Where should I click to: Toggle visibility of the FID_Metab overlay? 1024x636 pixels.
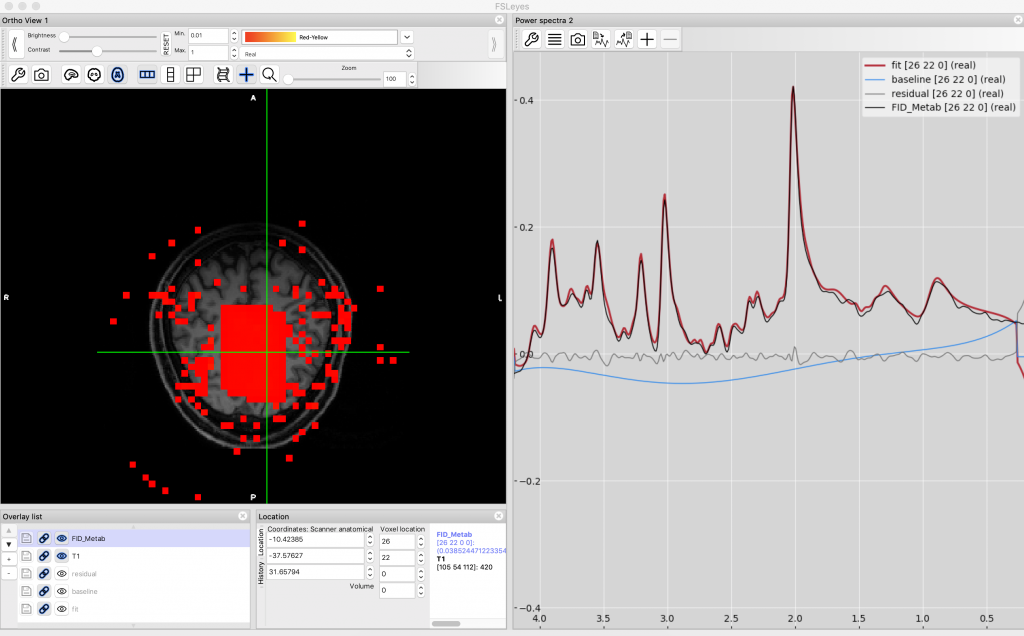pyautogui.click(x=60, y=538)
